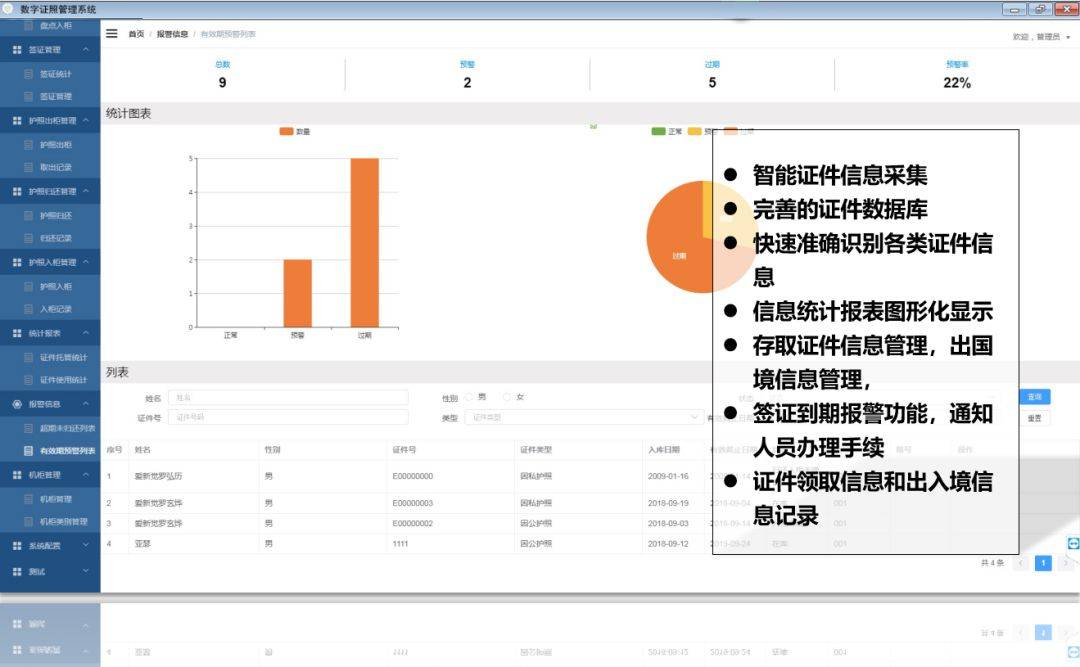This screenshot has height=667, width=1080.
Task: Click the blue 查询 search button
Action: [x=1034, y=397]
